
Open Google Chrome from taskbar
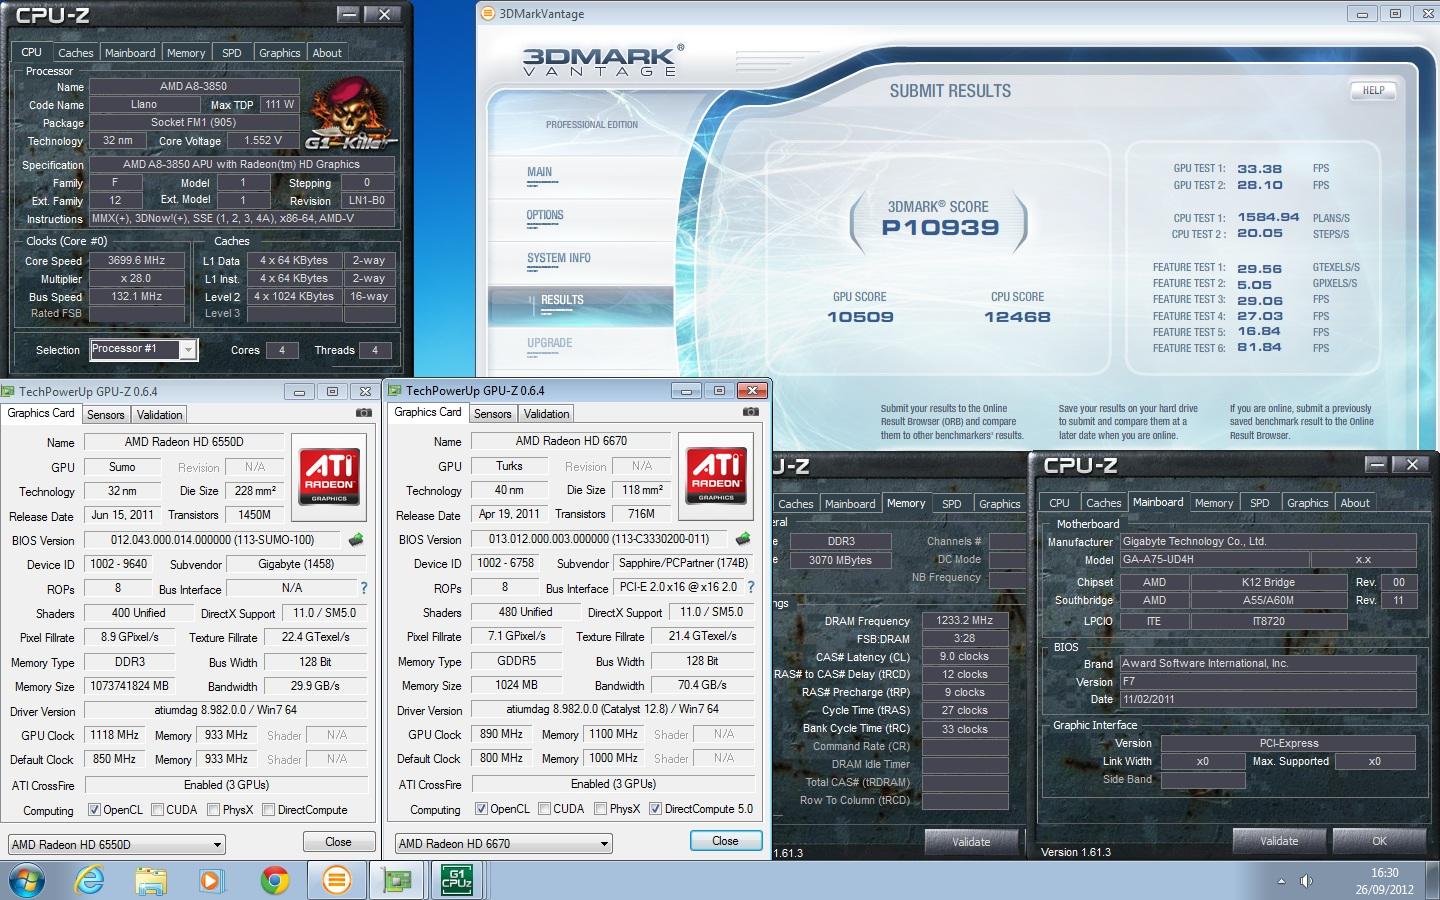tap(274, 881)
